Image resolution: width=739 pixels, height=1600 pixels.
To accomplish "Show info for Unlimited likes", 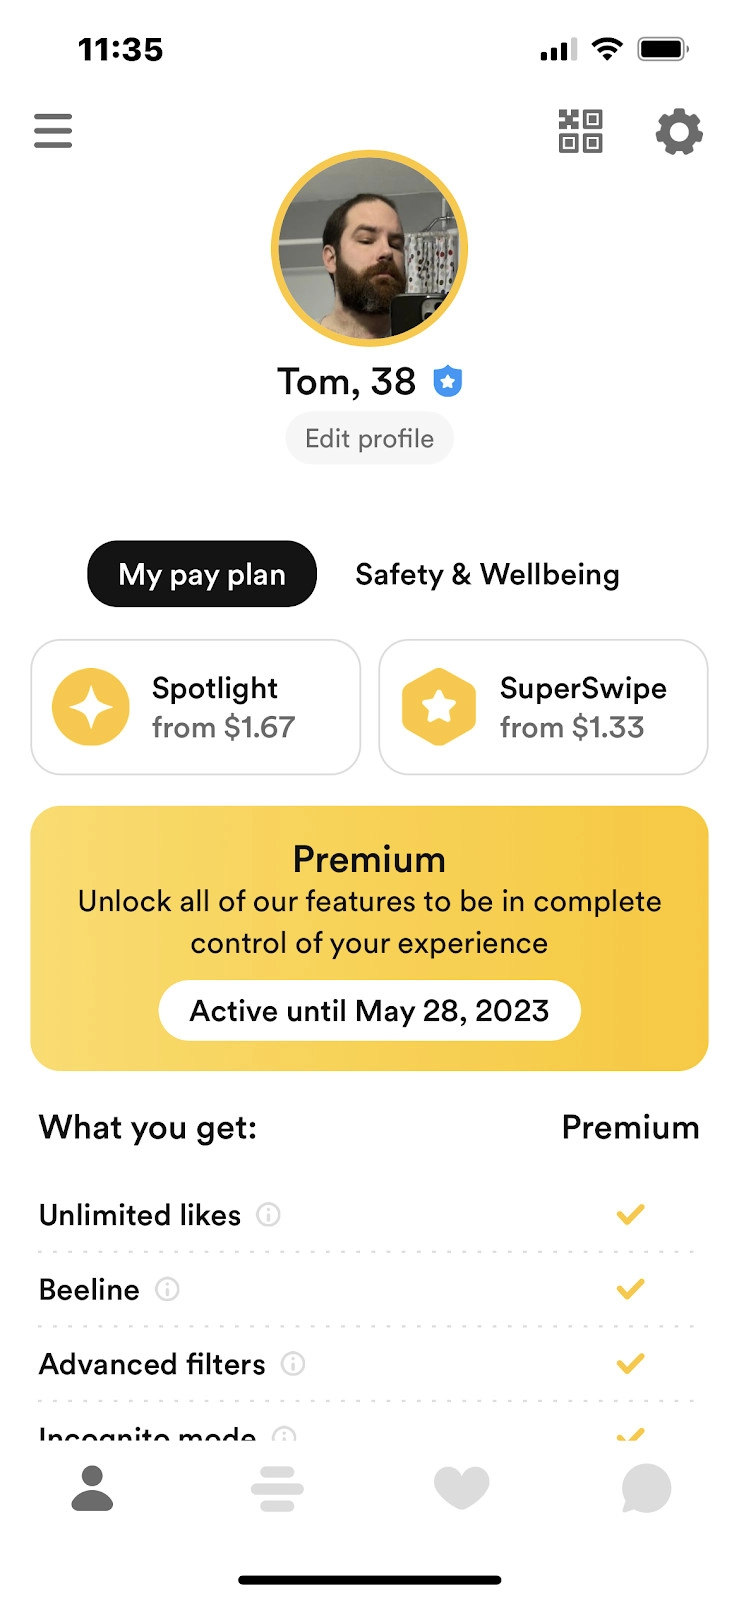I will [x=268, y=1215].
